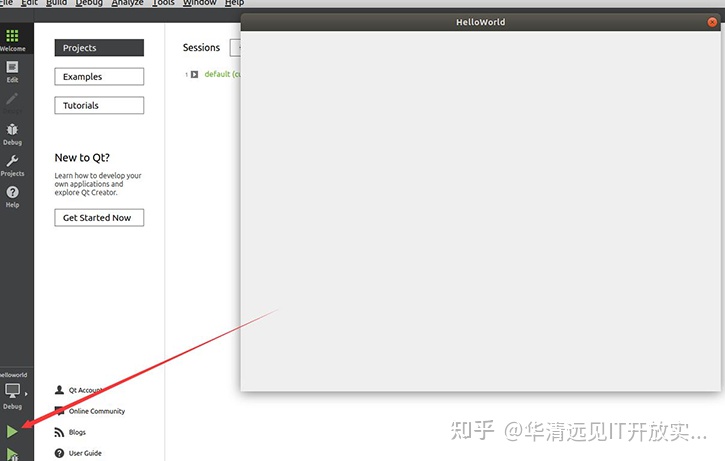Click the Blogs RSS feed icon
The width and height of the screenshot is (725, 461).
coord(59,432)
